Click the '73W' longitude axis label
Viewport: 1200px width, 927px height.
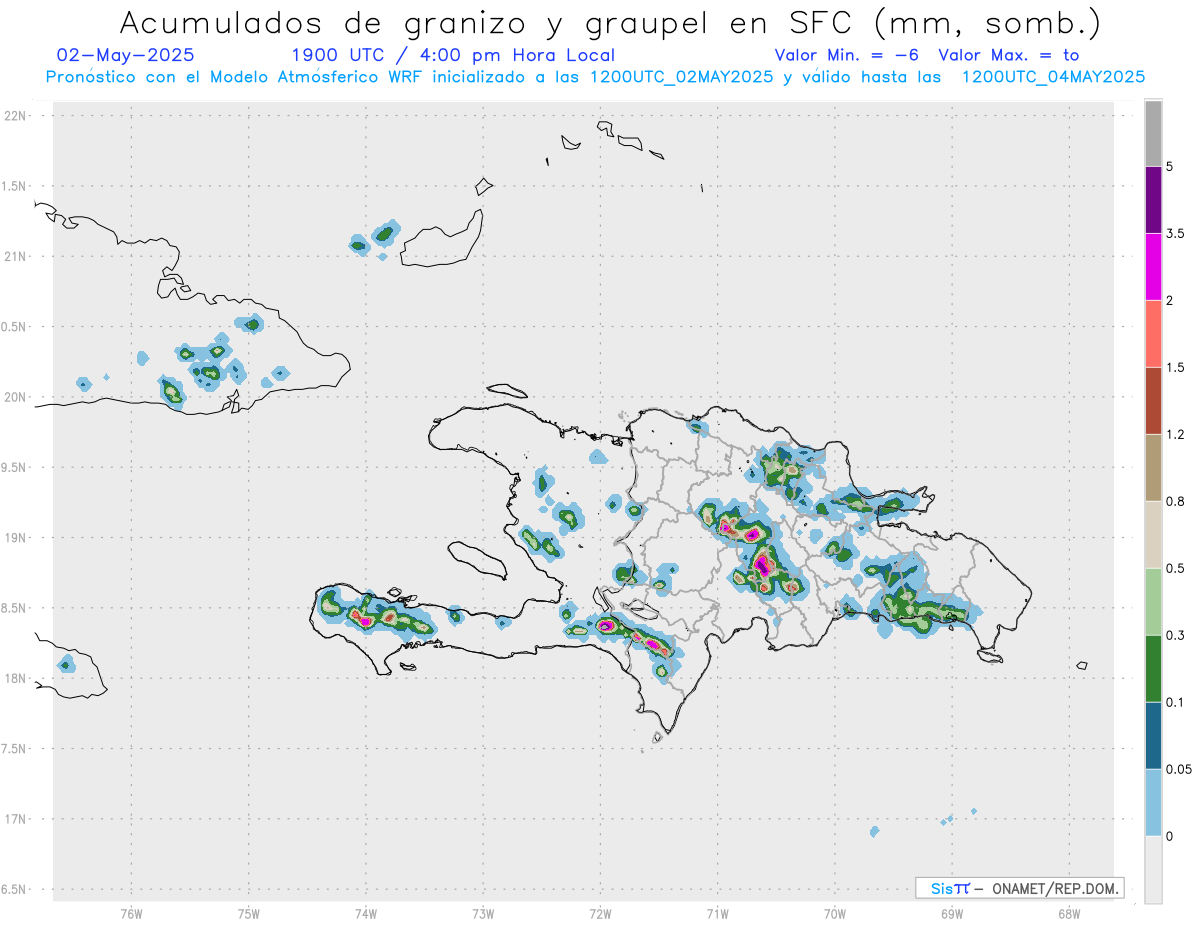tap(483, 913)
